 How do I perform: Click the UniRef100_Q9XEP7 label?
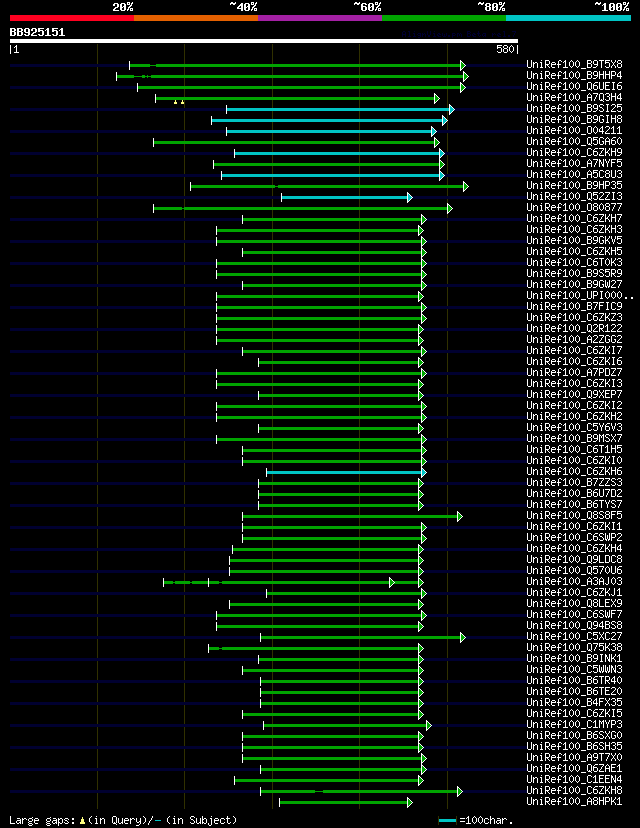pyautogui.click(x=574, y=394)
